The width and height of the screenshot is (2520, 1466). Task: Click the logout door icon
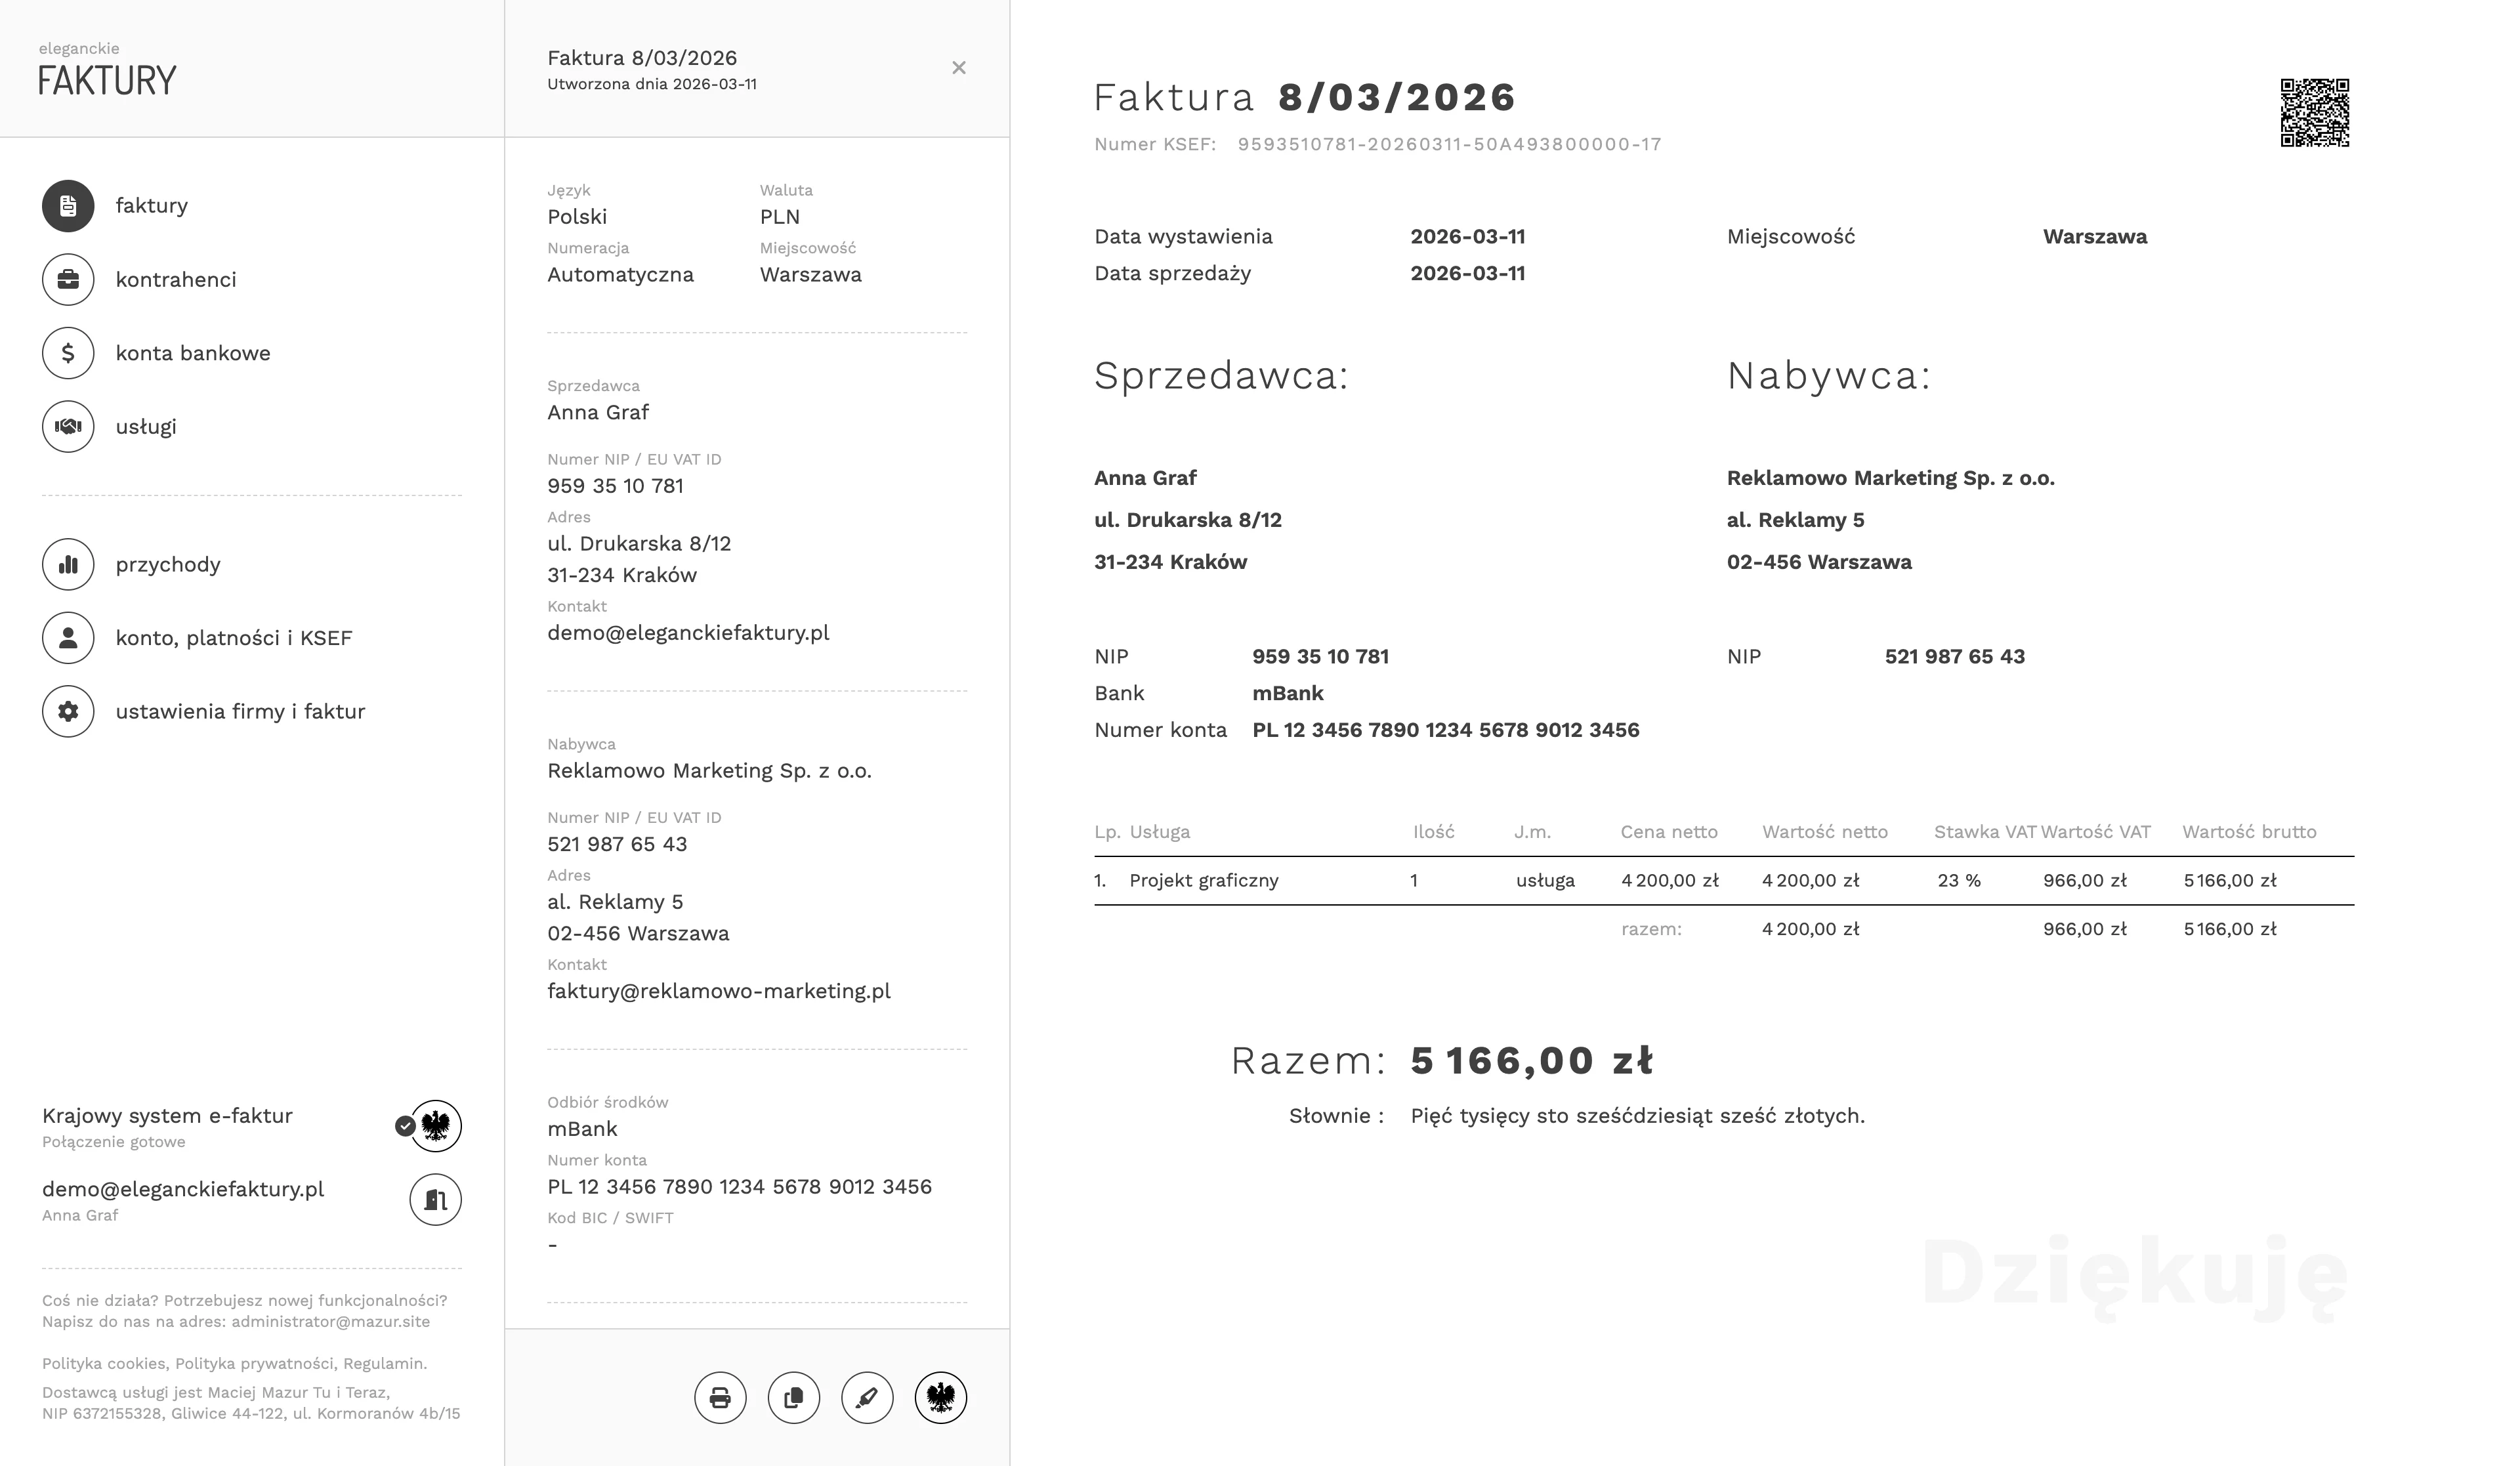pyautogui.click(x=435, y=1199)
